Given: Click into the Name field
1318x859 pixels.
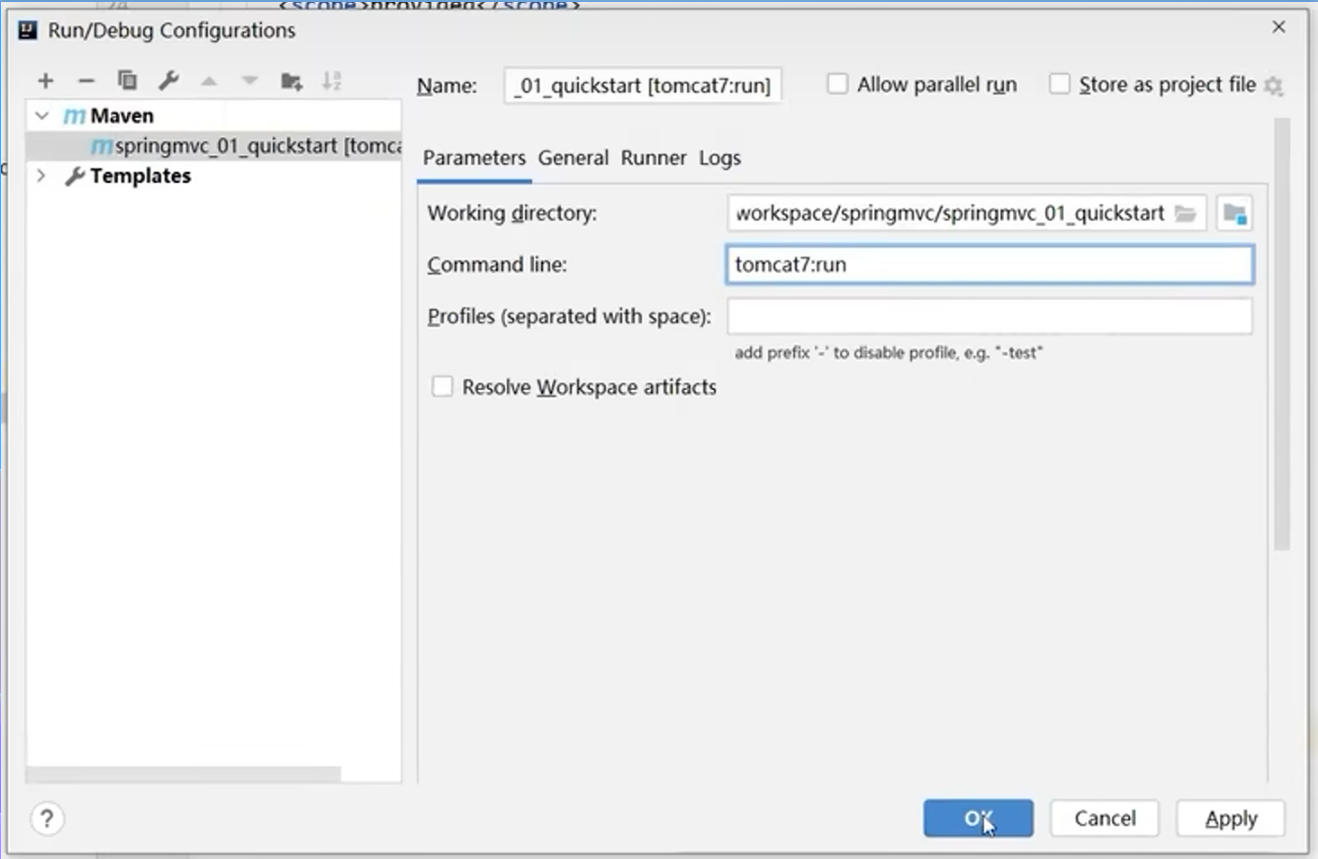Looking at the screenshot, I should pyautogui.click(x=643, y=86).
